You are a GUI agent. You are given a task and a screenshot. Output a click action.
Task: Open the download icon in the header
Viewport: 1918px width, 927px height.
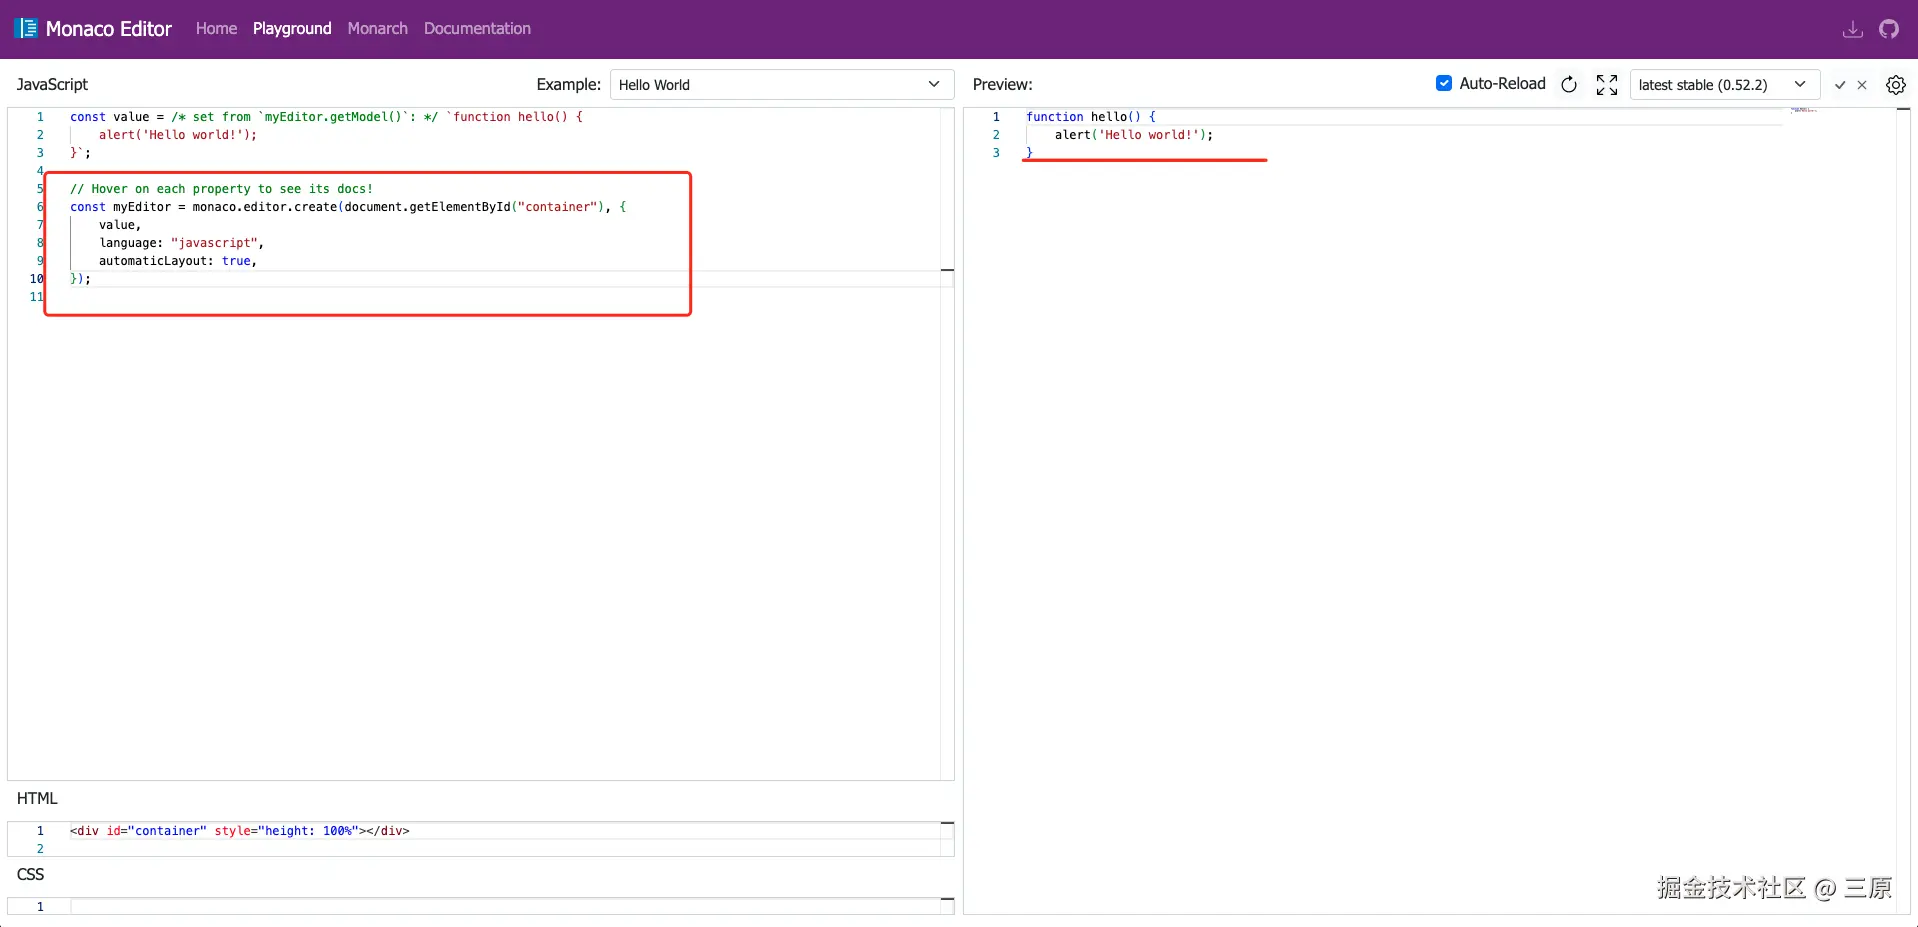pyautogui.click(x=1852, y=29)
